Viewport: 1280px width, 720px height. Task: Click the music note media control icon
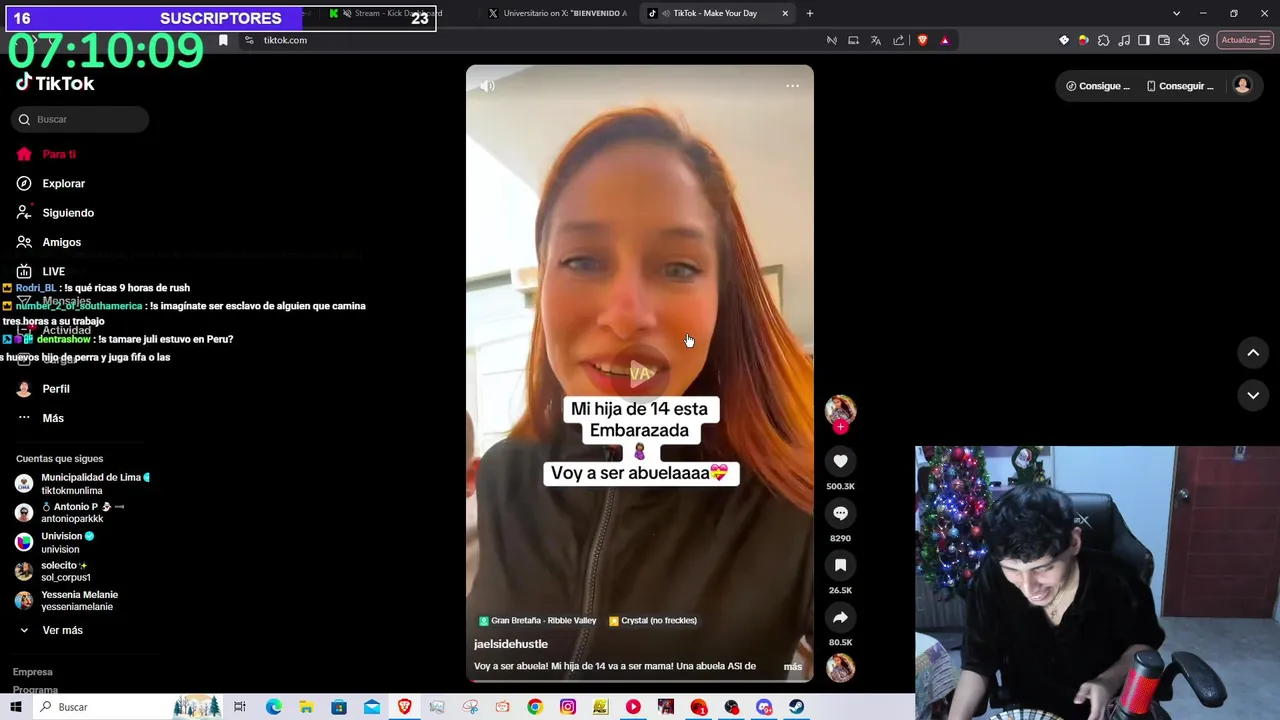(1124, 40)
